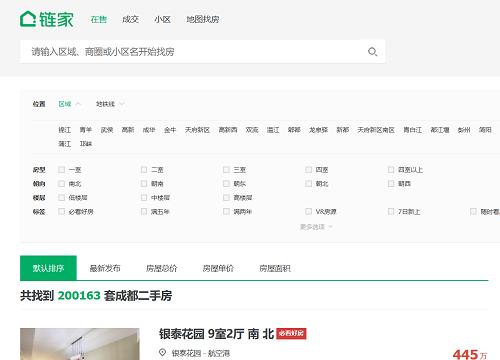Filter by 金牛 district
Screen dimensions: 500x360
coord(170,130)
